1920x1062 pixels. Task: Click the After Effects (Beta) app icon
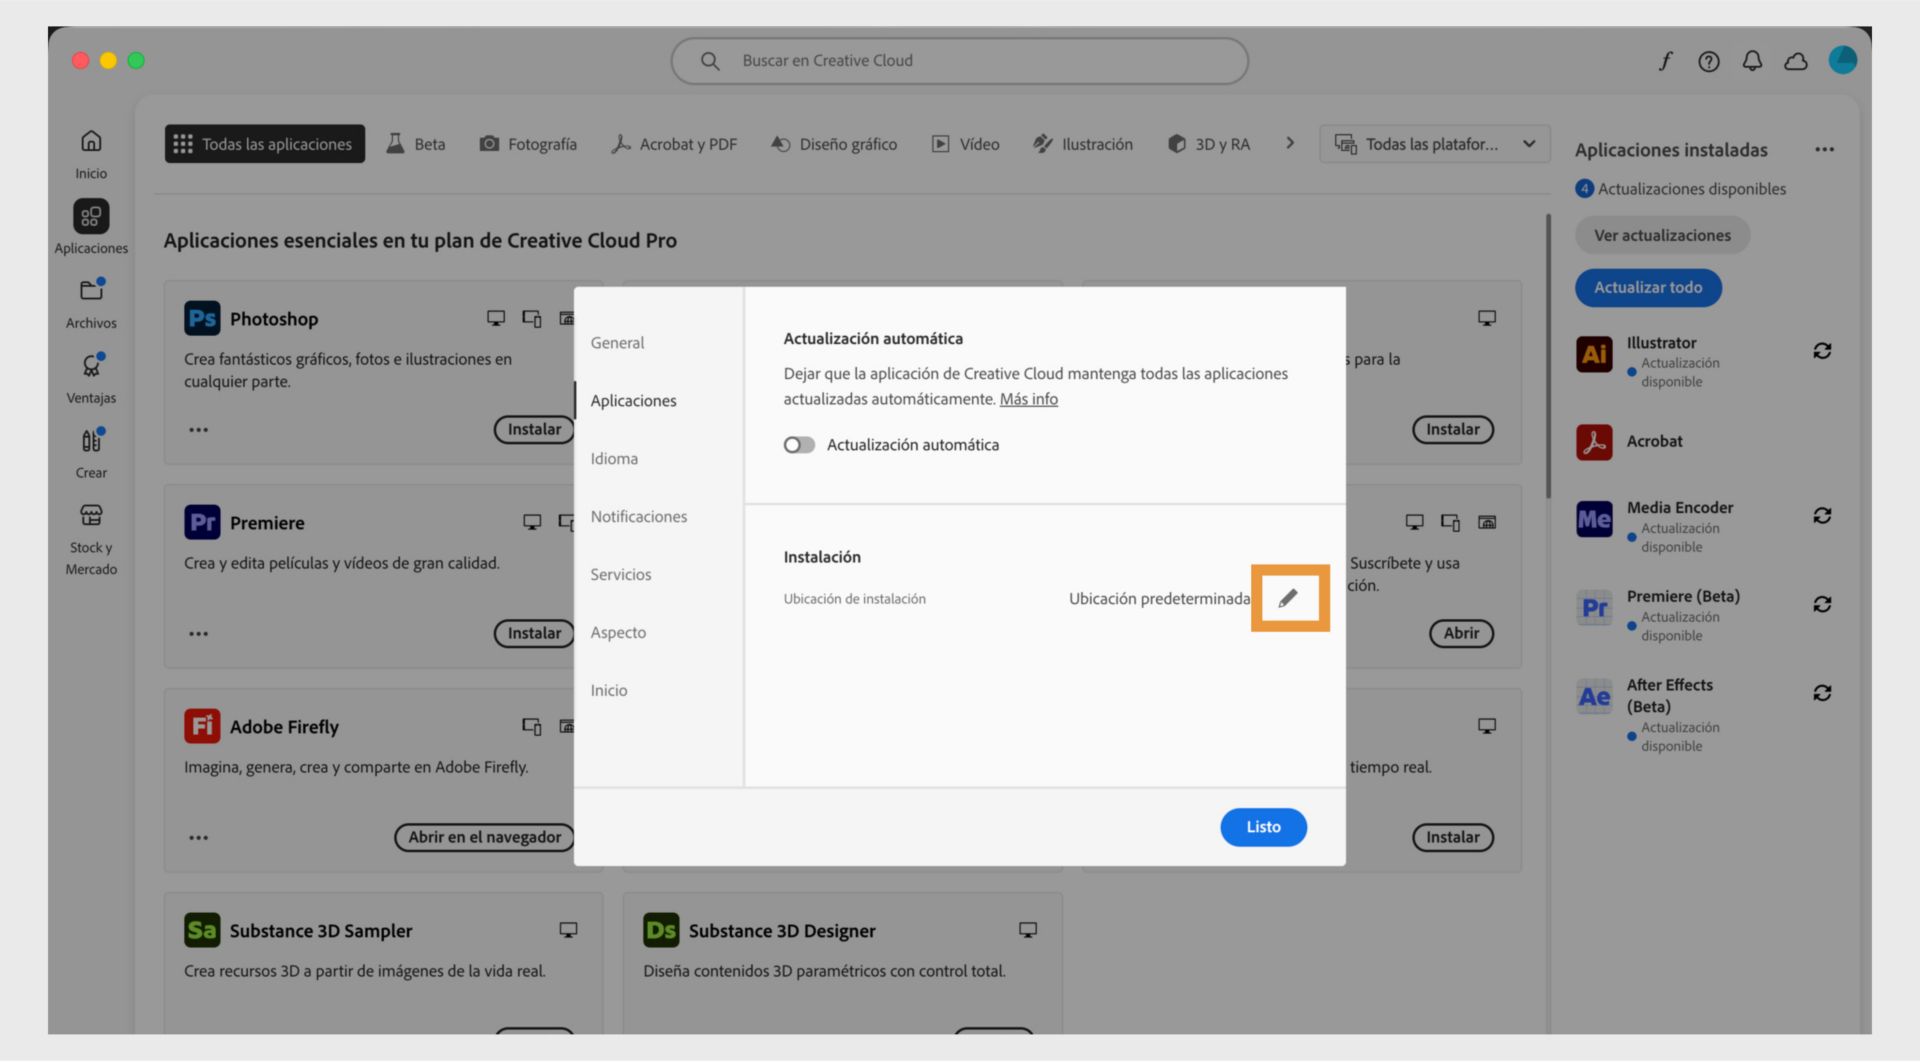click(1594, 697)
